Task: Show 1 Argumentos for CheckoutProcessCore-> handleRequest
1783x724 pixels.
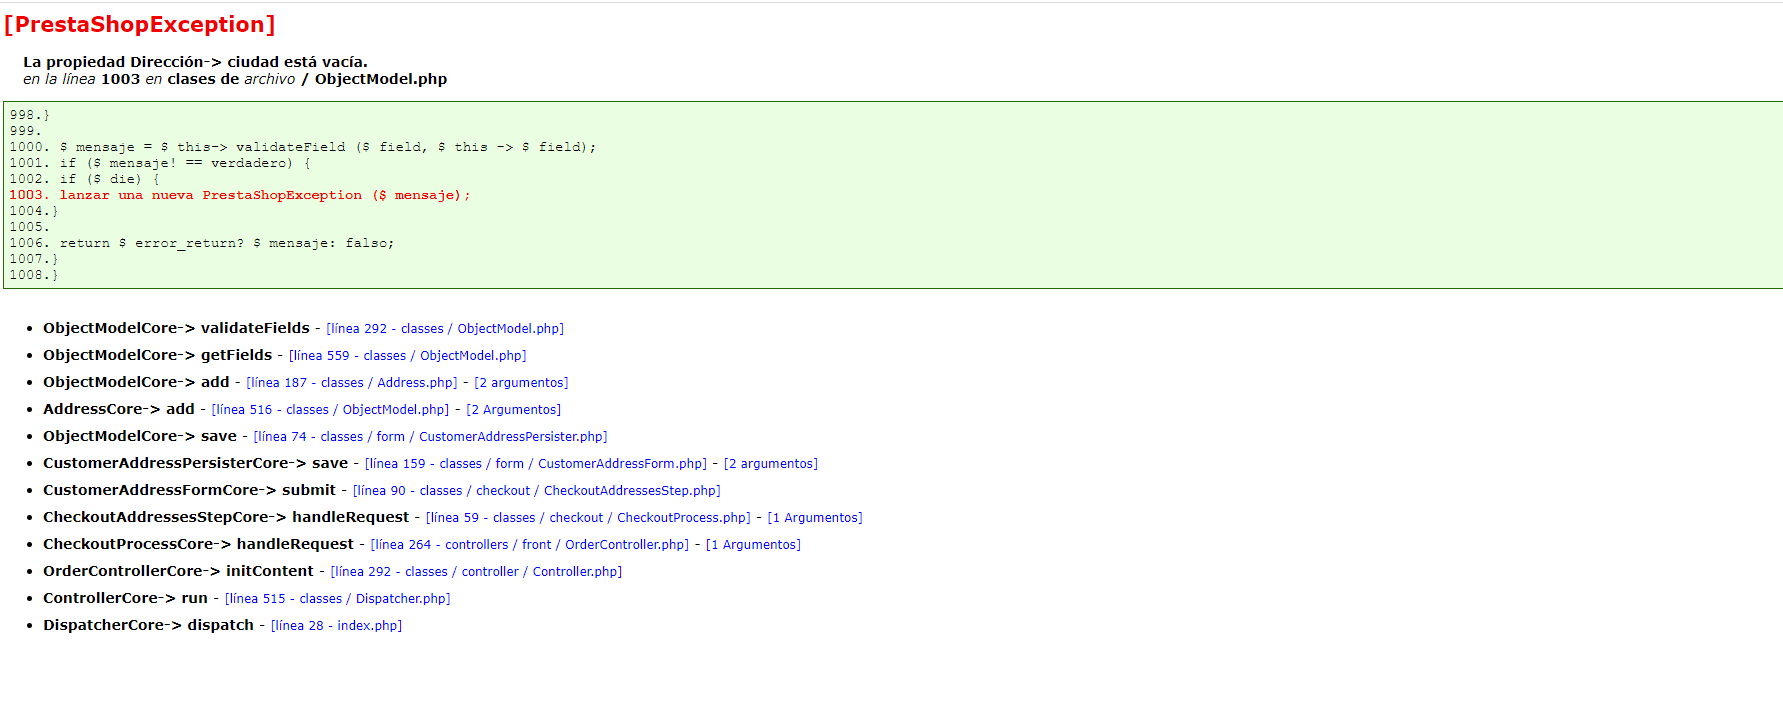Action: (x=754, y=545)
